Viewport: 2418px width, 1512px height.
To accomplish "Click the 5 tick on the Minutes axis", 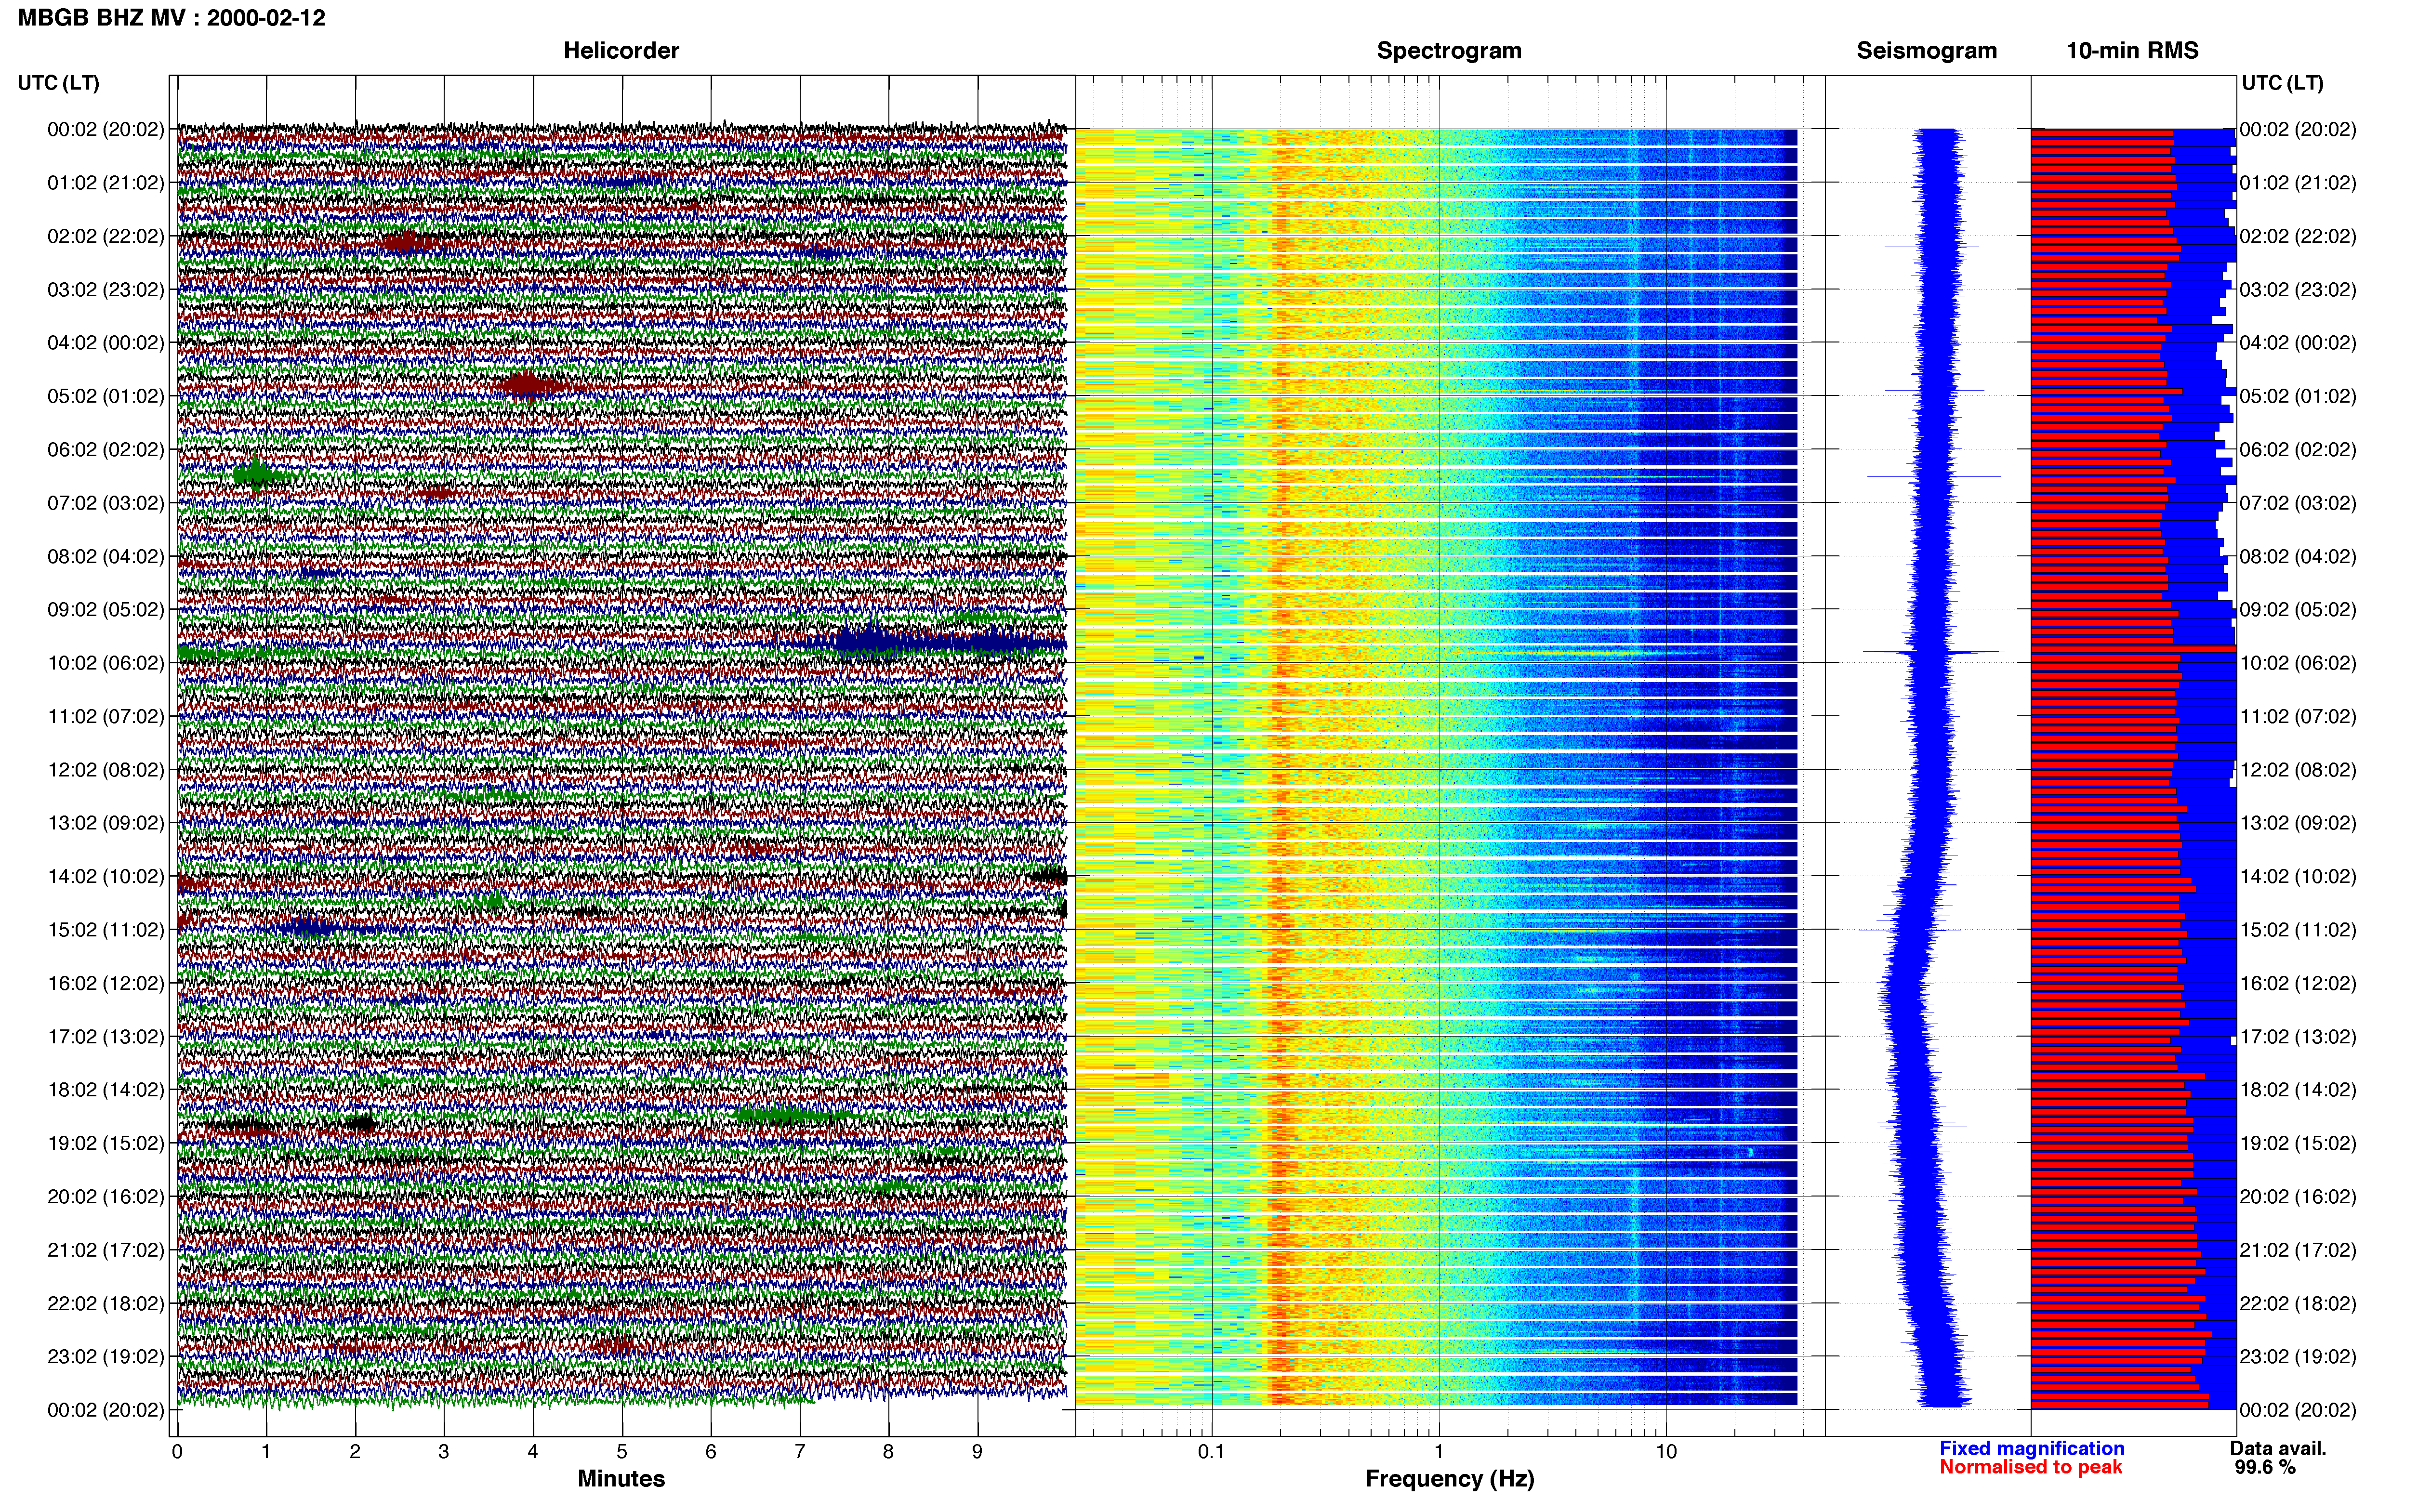I will tap(622, 1452).
